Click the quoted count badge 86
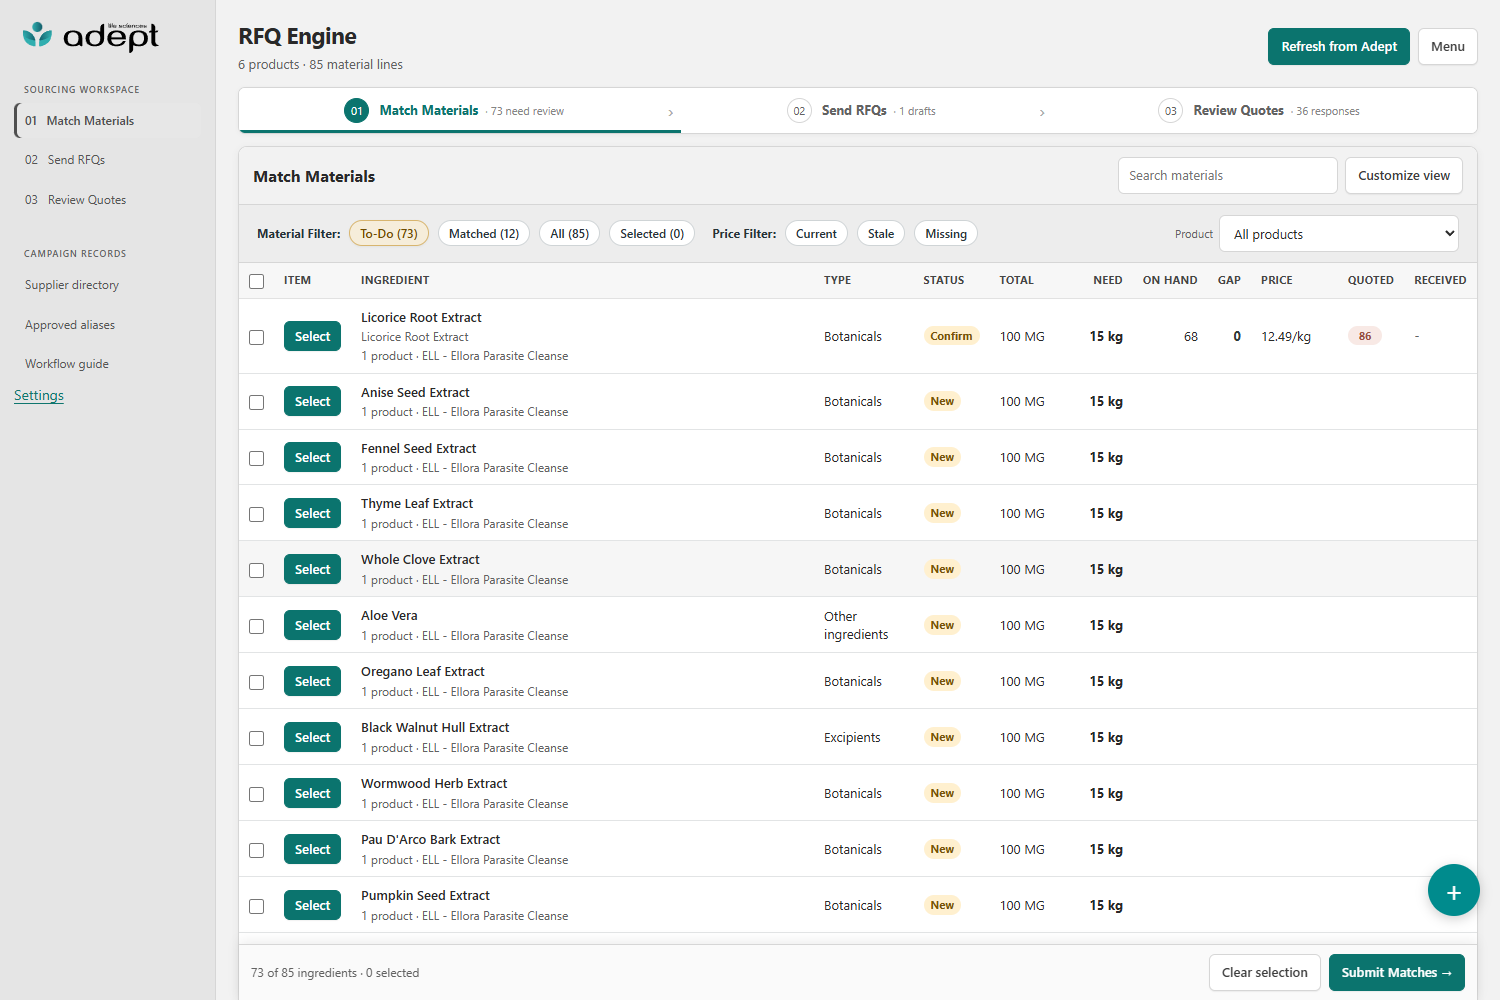Screen dimensions: 1500x1000 (x=1365, y=336)
